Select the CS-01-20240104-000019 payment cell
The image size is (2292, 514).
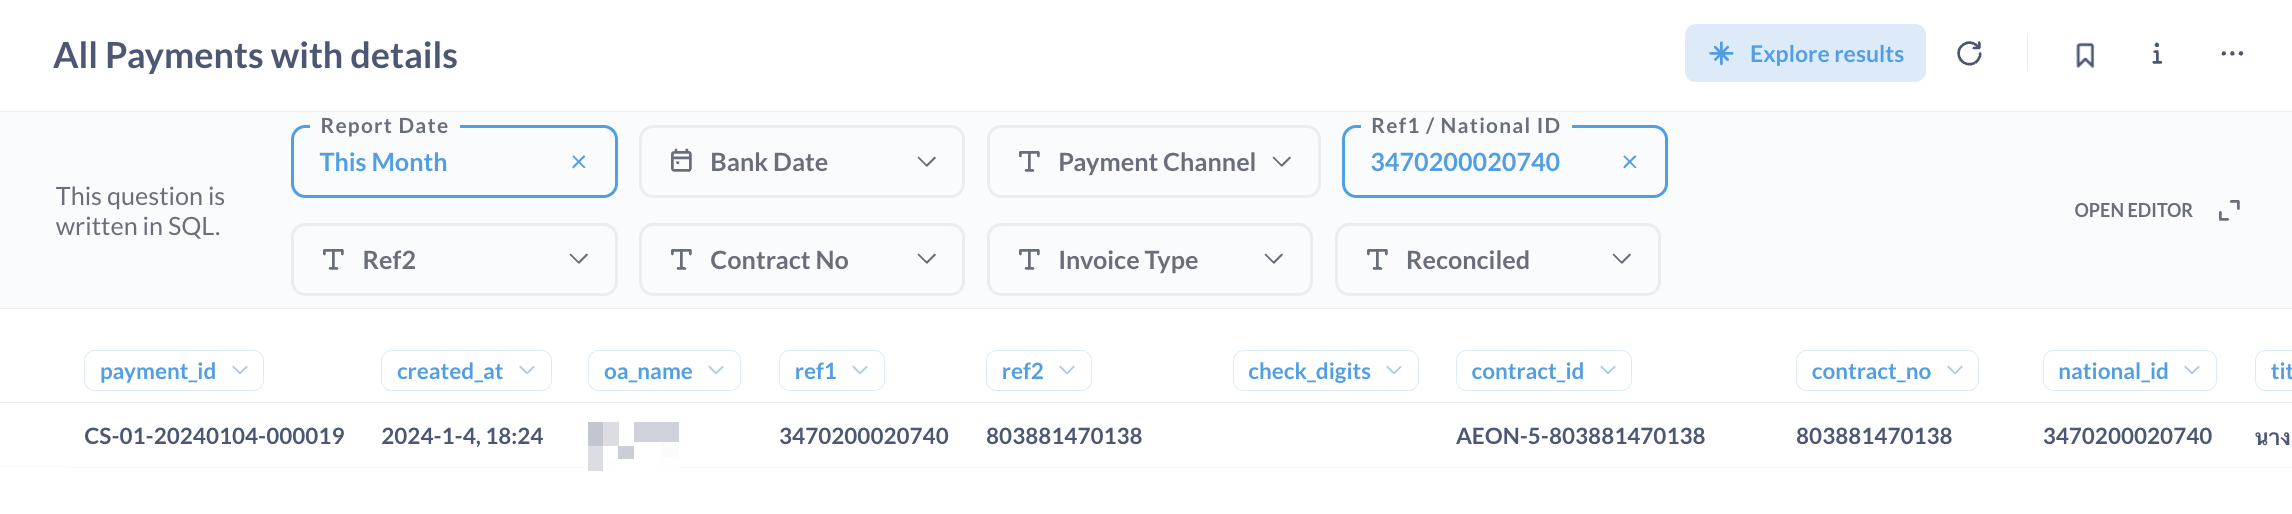[x=214, y=436]
